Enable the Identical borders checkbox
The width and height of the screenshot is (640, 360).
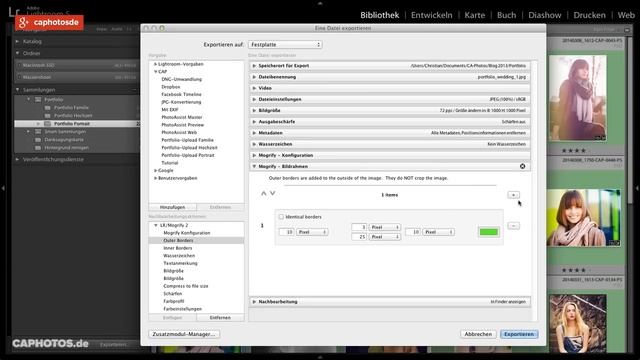281,217
